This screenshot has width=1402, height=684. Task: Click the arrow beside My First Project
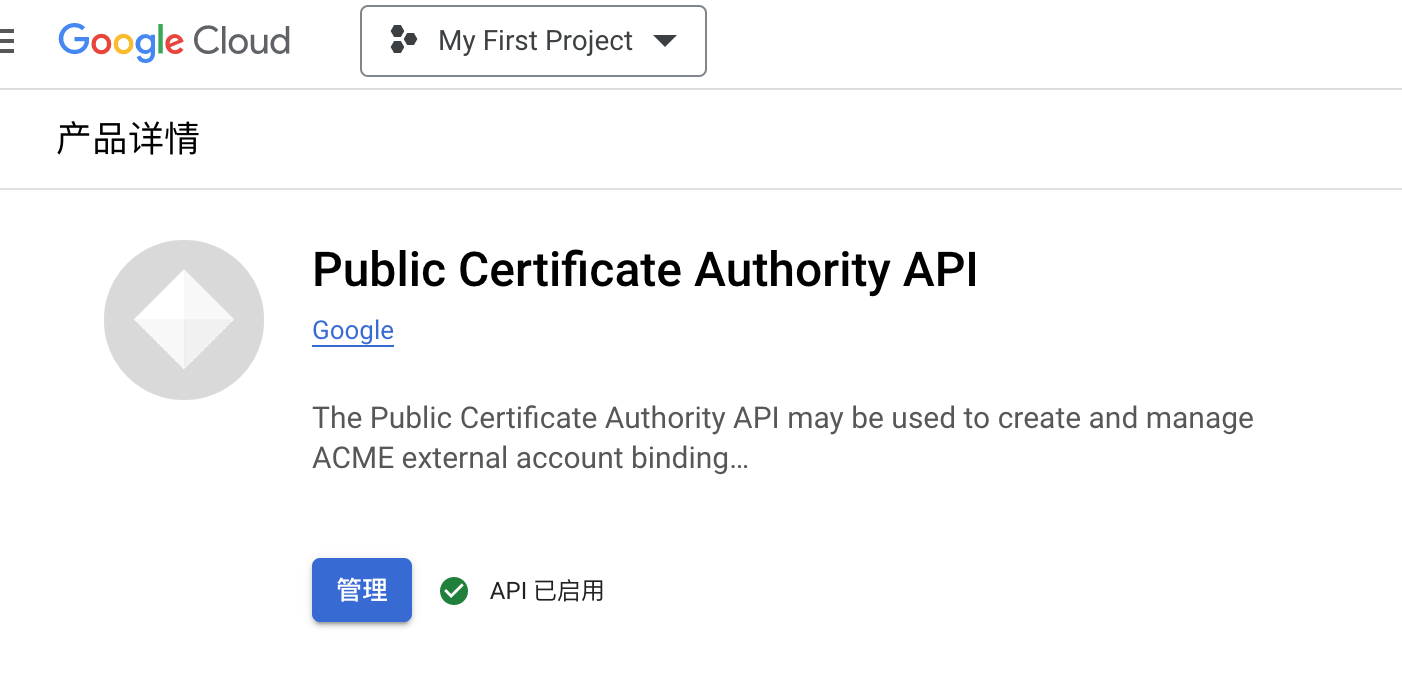(x=664, y=41)
